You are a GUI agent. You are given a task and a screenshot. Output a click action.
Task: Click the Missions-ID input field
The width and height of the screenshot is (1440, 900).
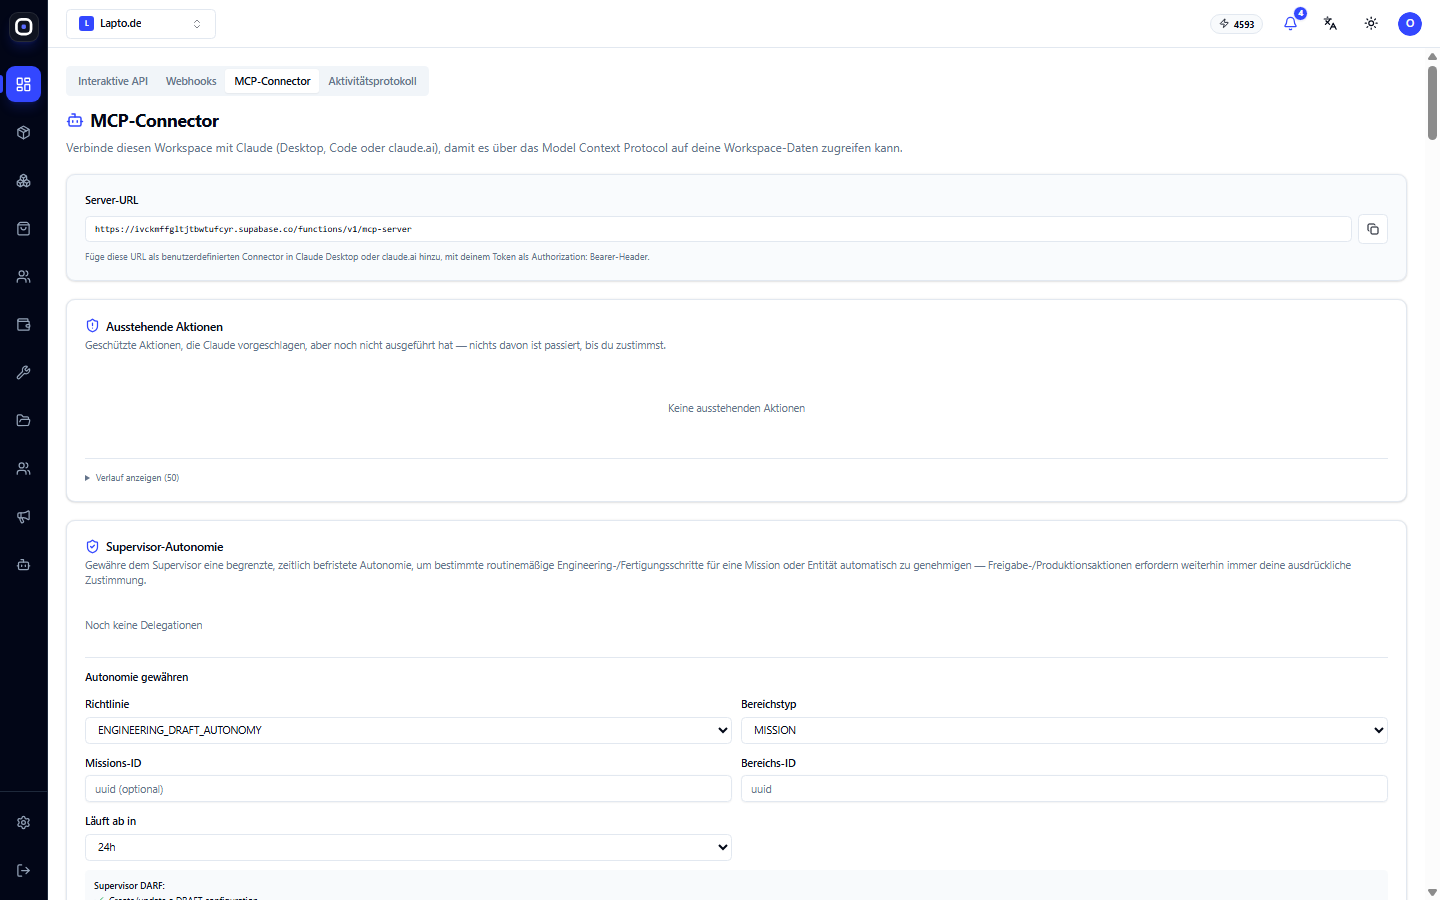(x=408, y=789)
